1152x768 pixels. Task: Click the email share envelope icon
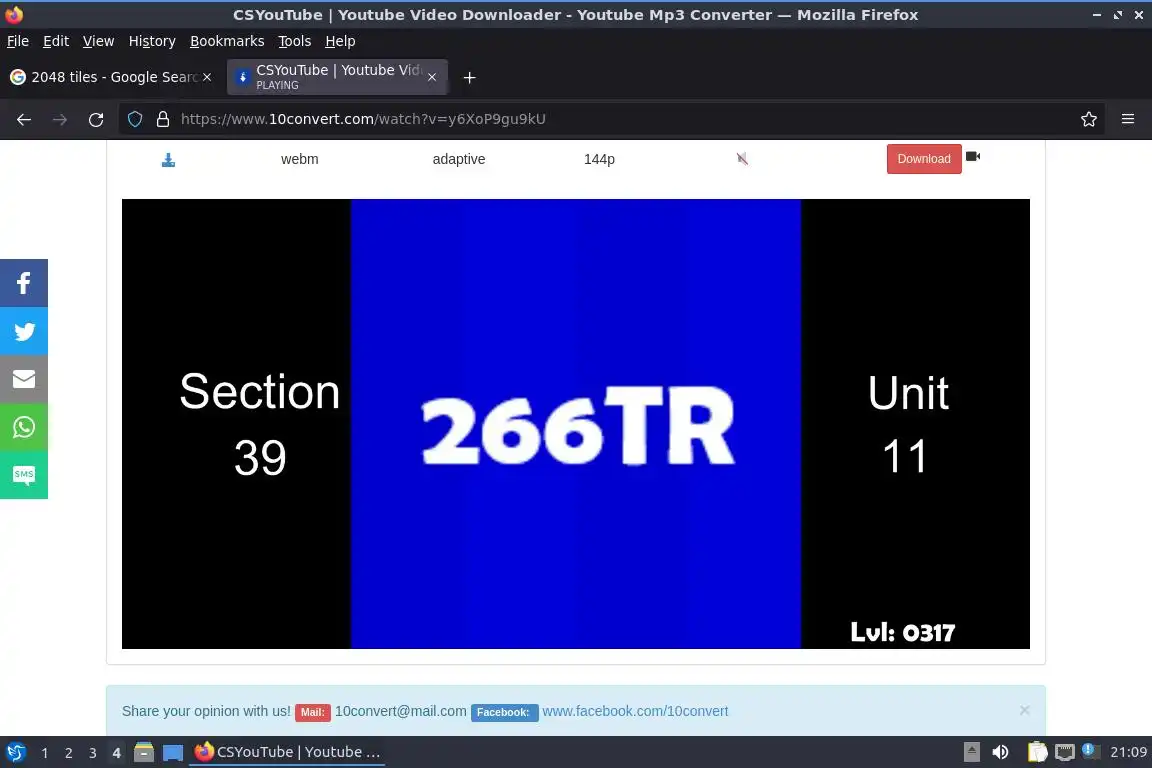point(24,379)
